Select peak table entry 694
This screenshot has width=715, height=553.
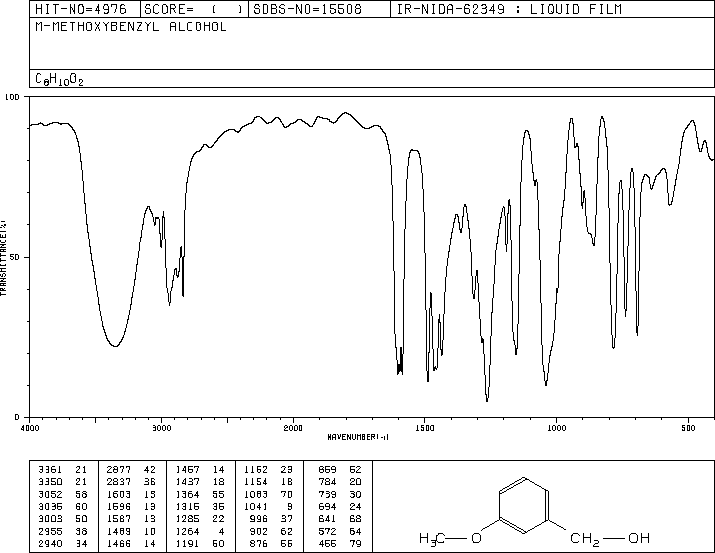[x=327, y=506]
